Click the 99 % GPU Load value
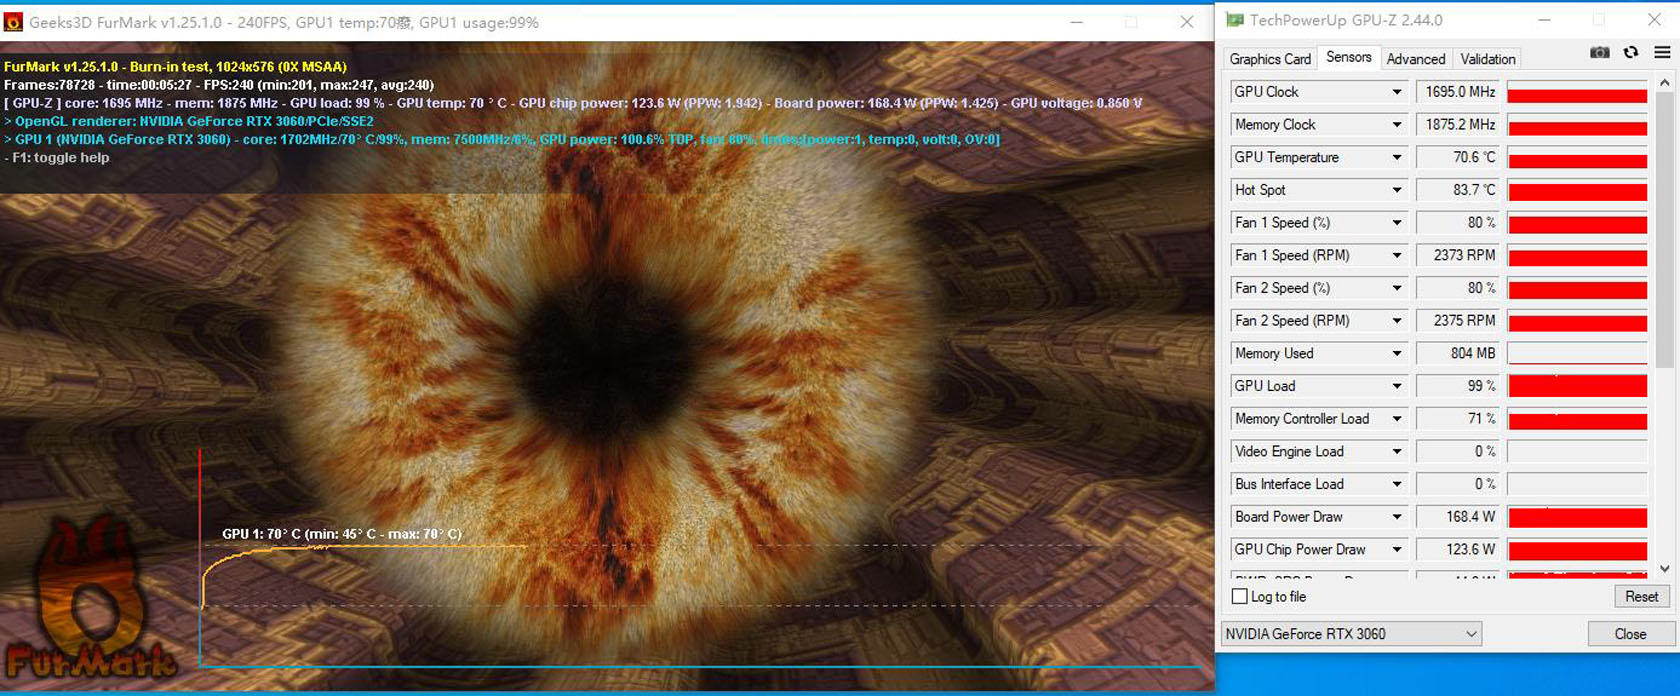The width and height of the screenshot is (1680, 696). point(1458,386)
